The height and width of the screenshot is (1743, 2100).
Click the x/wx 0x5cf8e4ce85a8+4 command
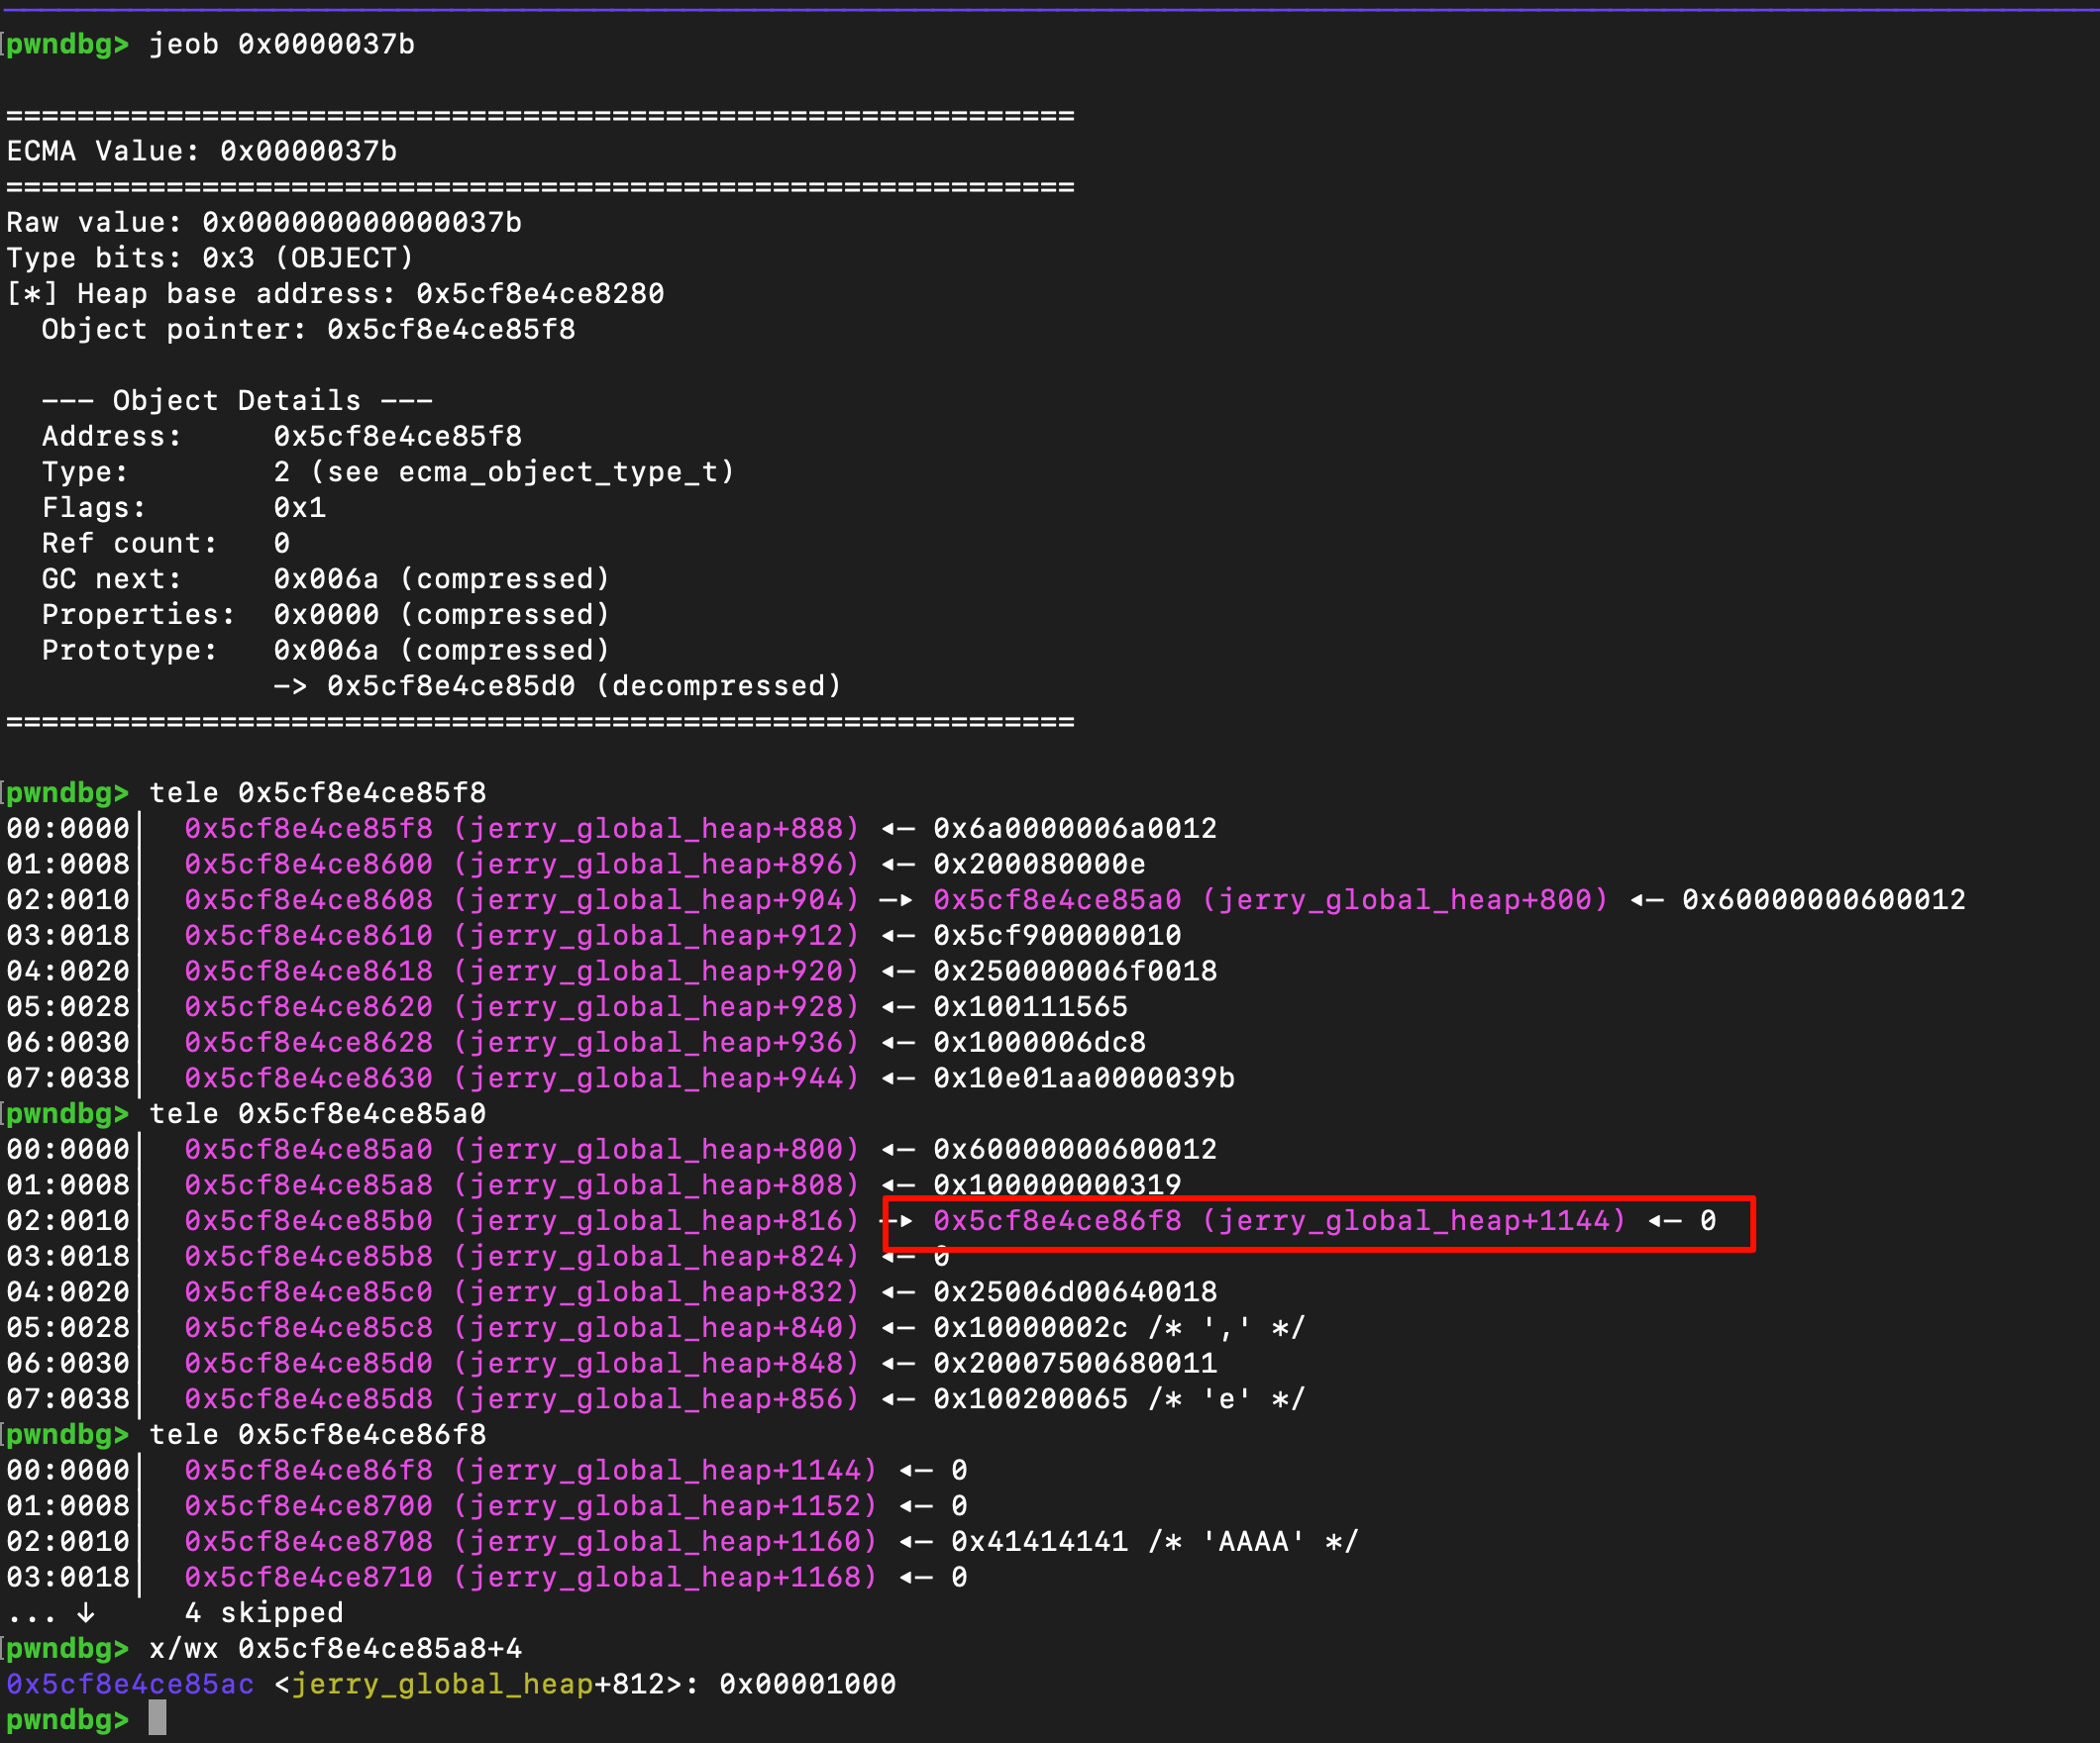click(x=335, y=1648)
